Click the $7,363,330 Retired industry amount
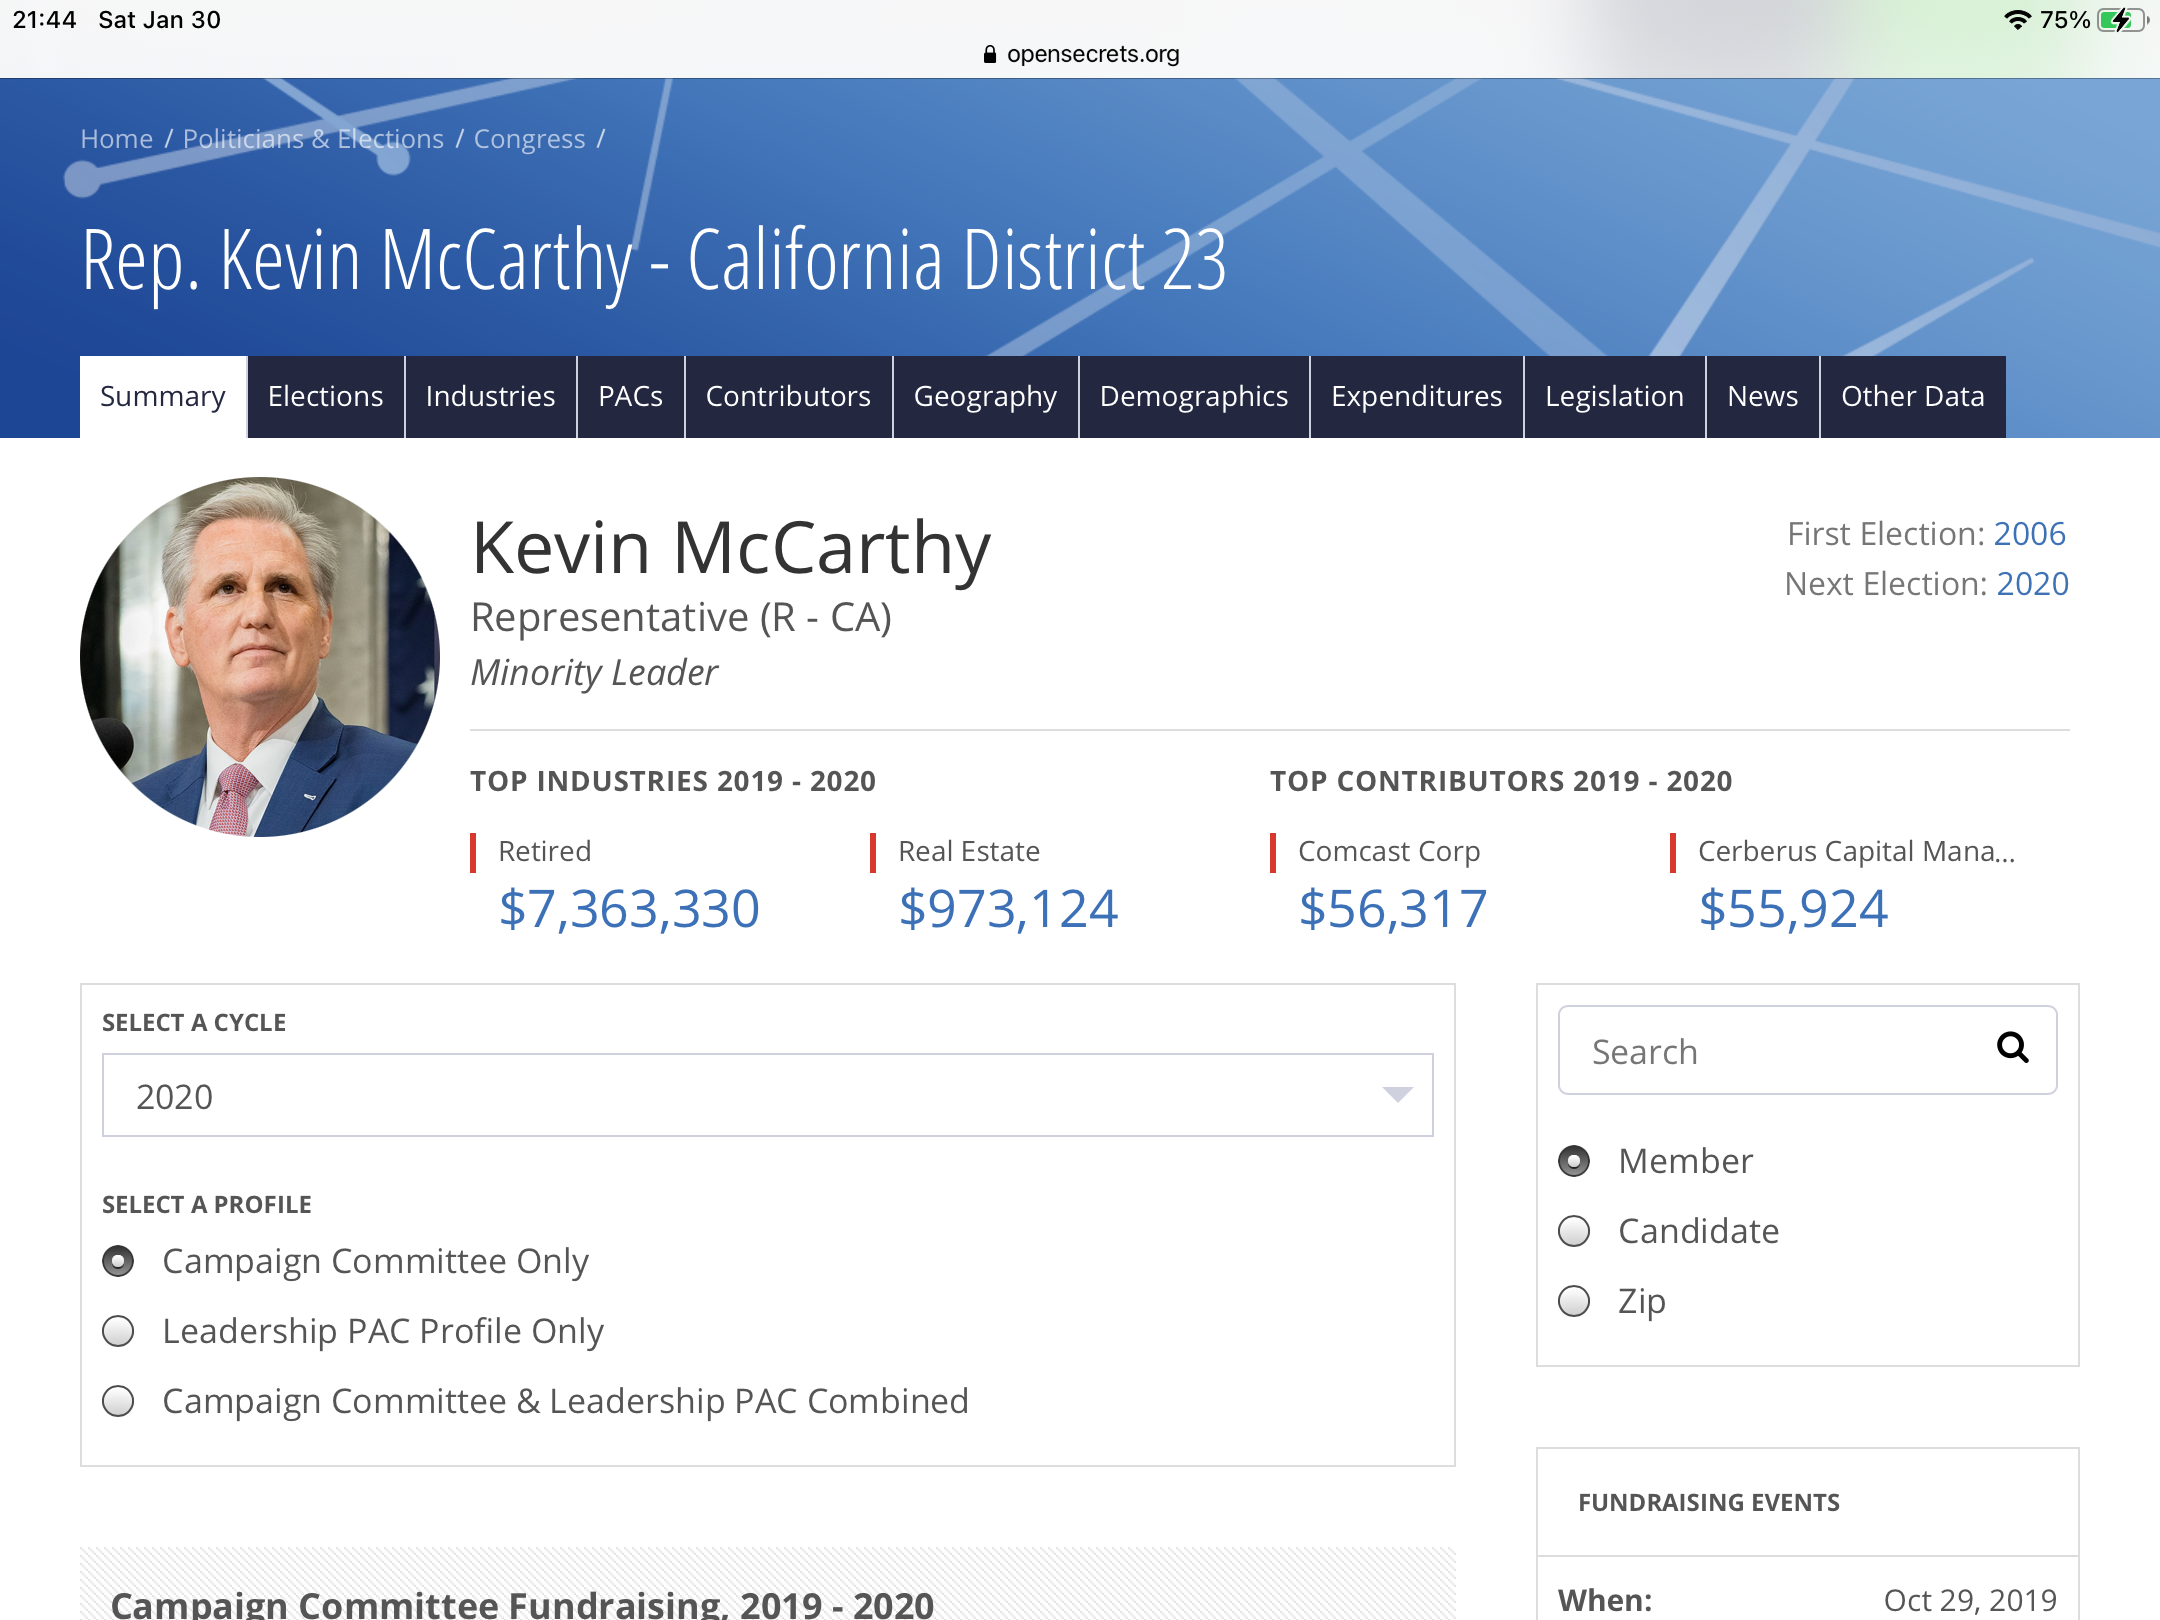 [x=629, y=910]
